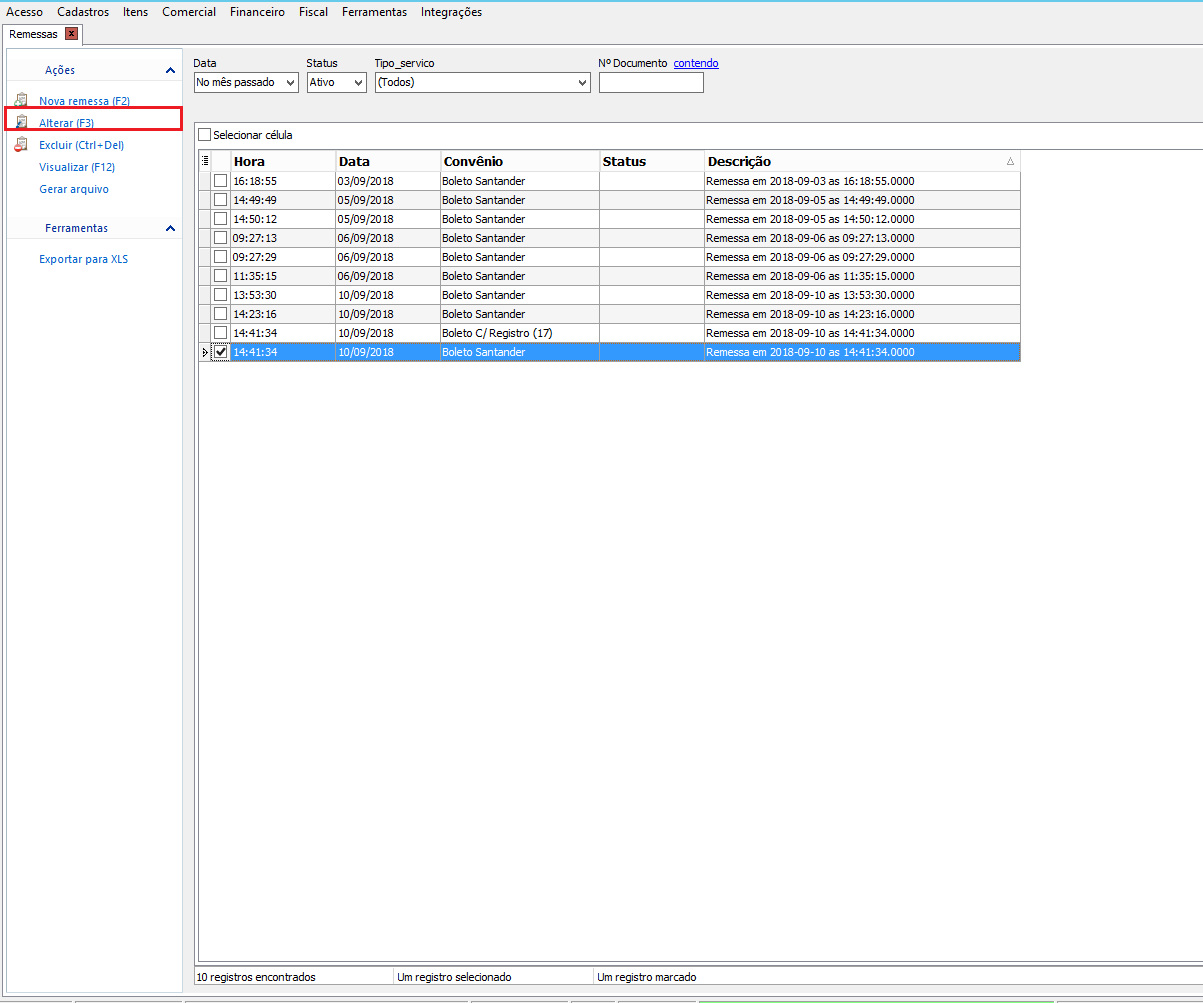Viewport: 1203px width, 1003px height.
Task: Open the Data period dropdown
Action: click(x=290, y=83)
